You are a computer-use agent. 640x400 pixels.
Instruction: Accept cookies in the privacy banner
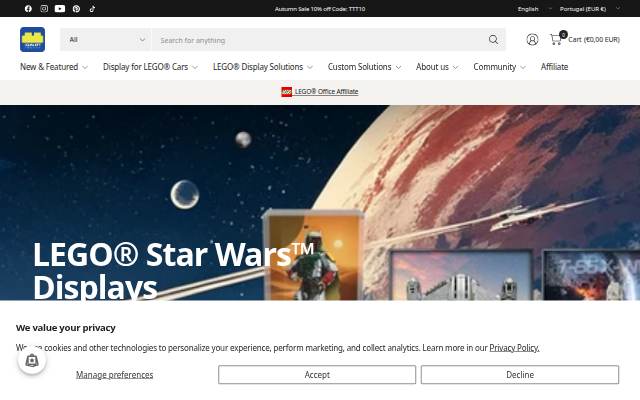(x=317, y=375)
